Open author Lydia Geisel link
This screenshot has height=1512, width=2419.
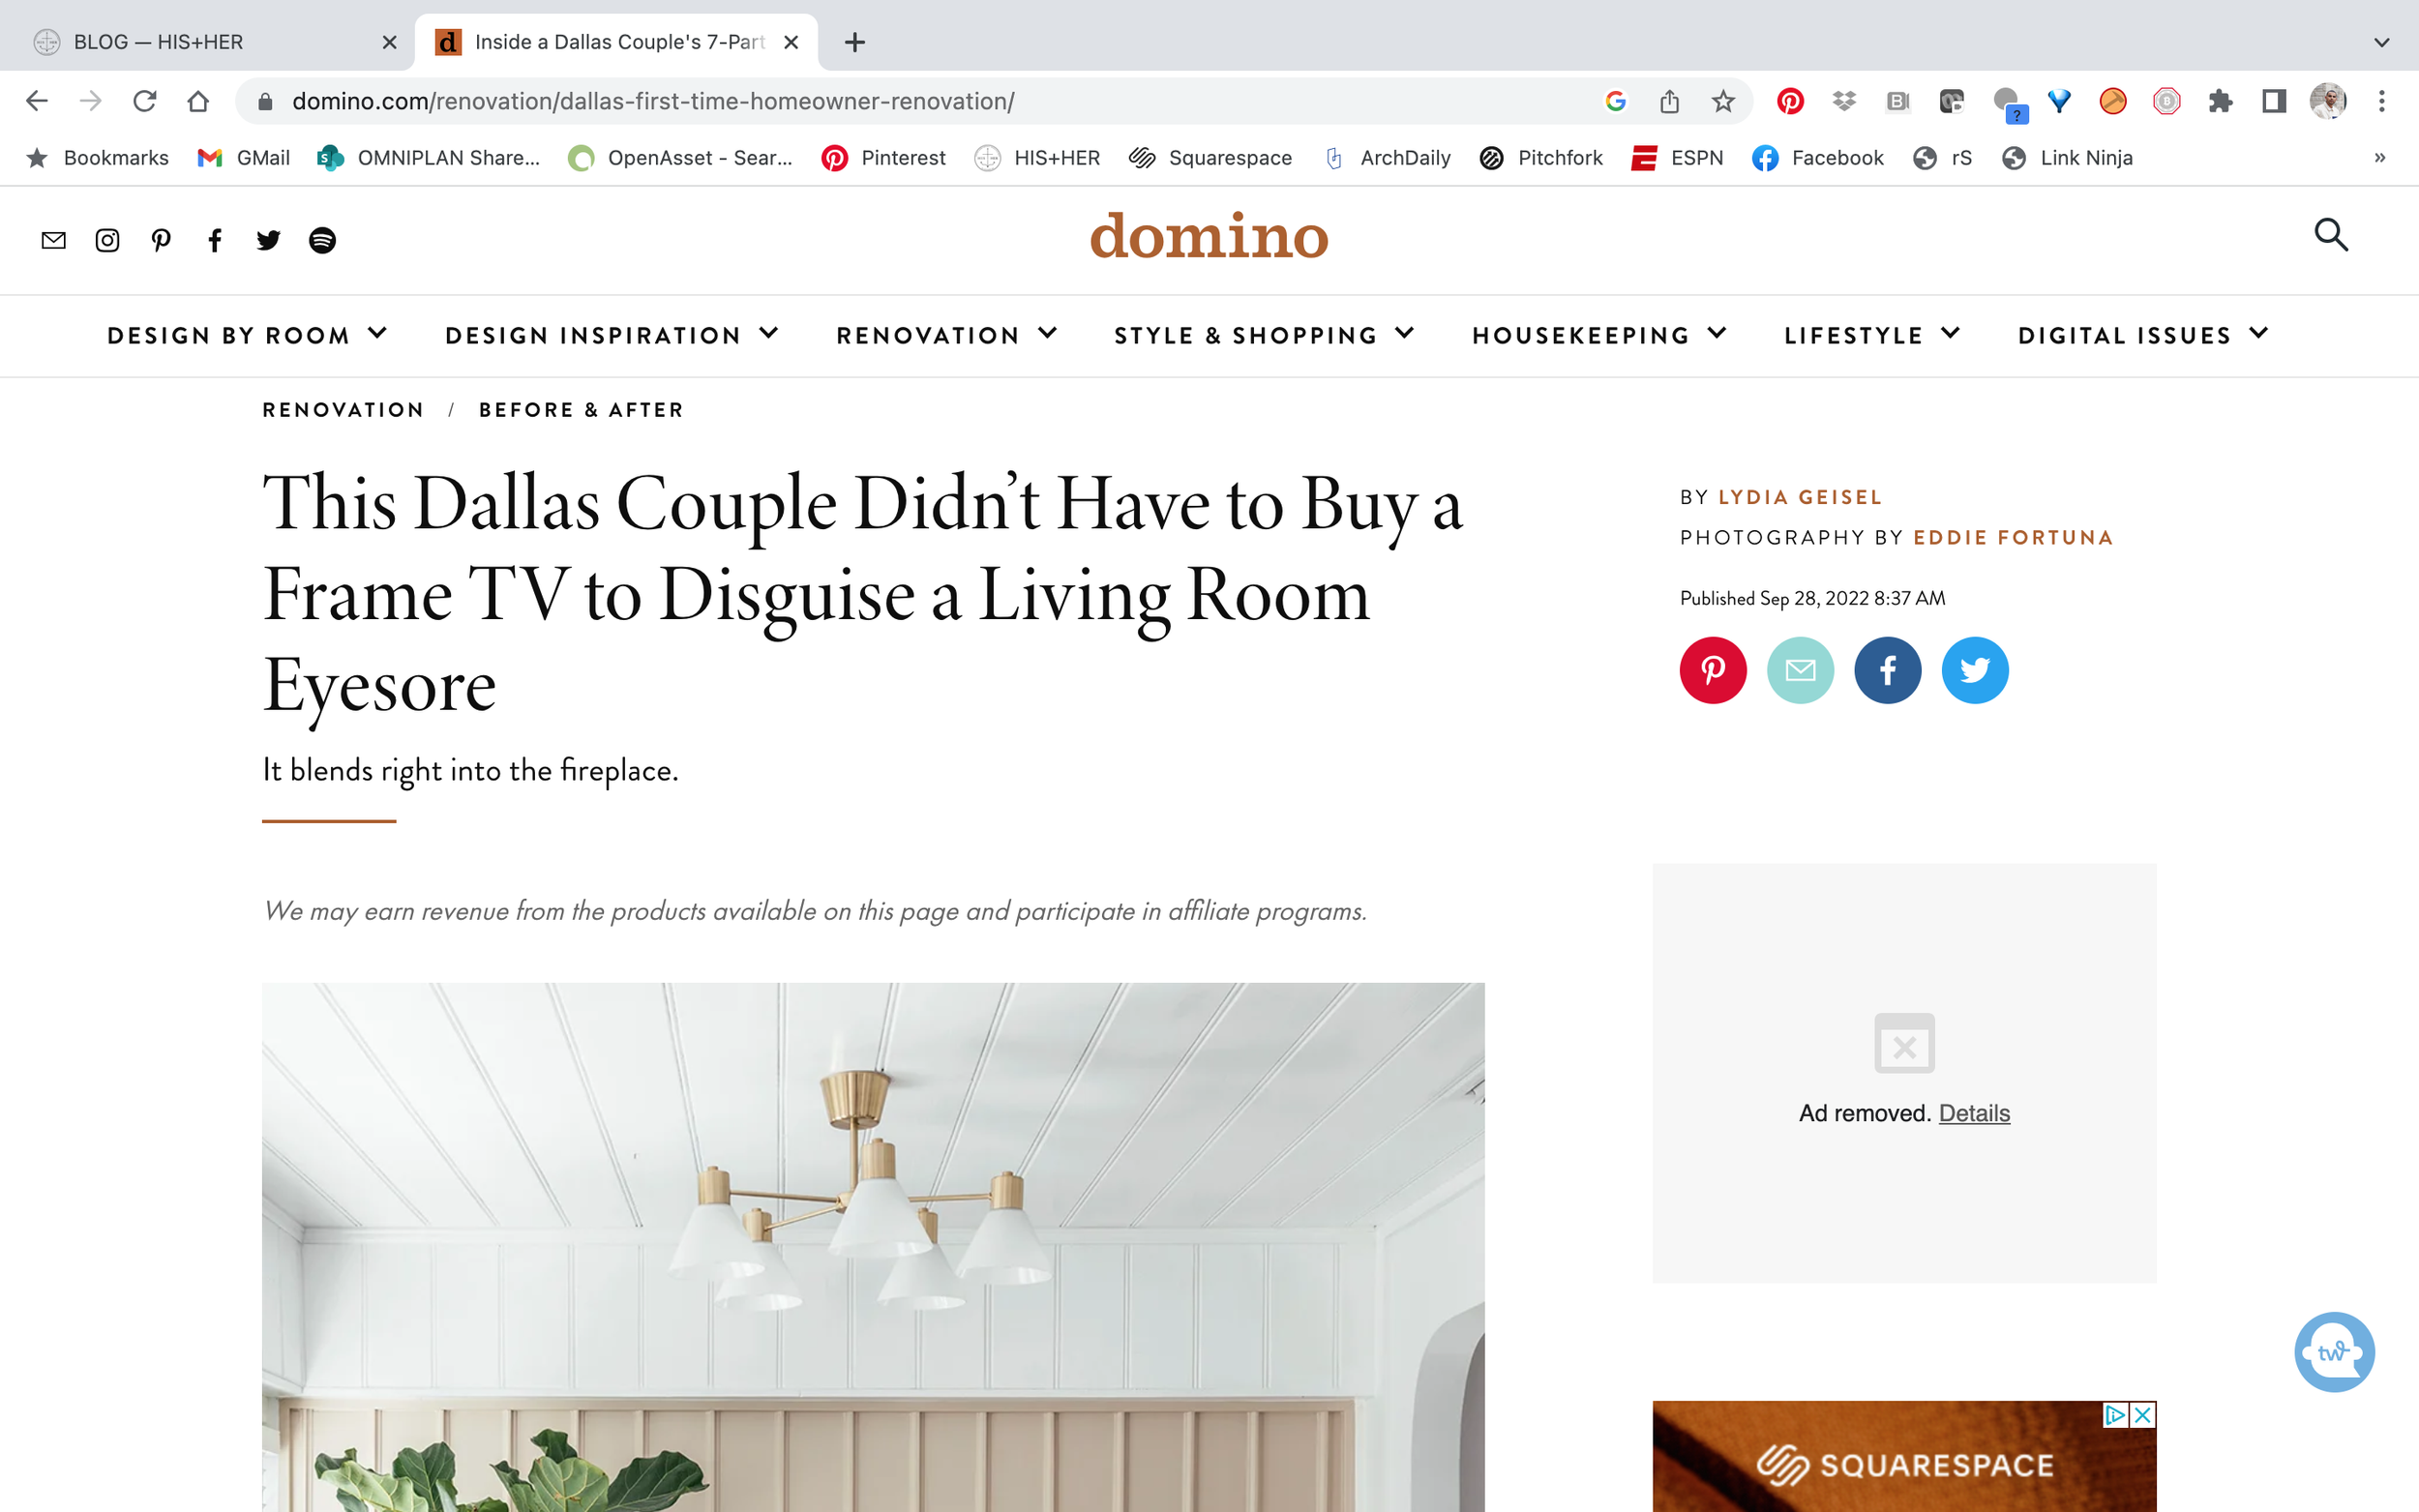click(1800, 497)
